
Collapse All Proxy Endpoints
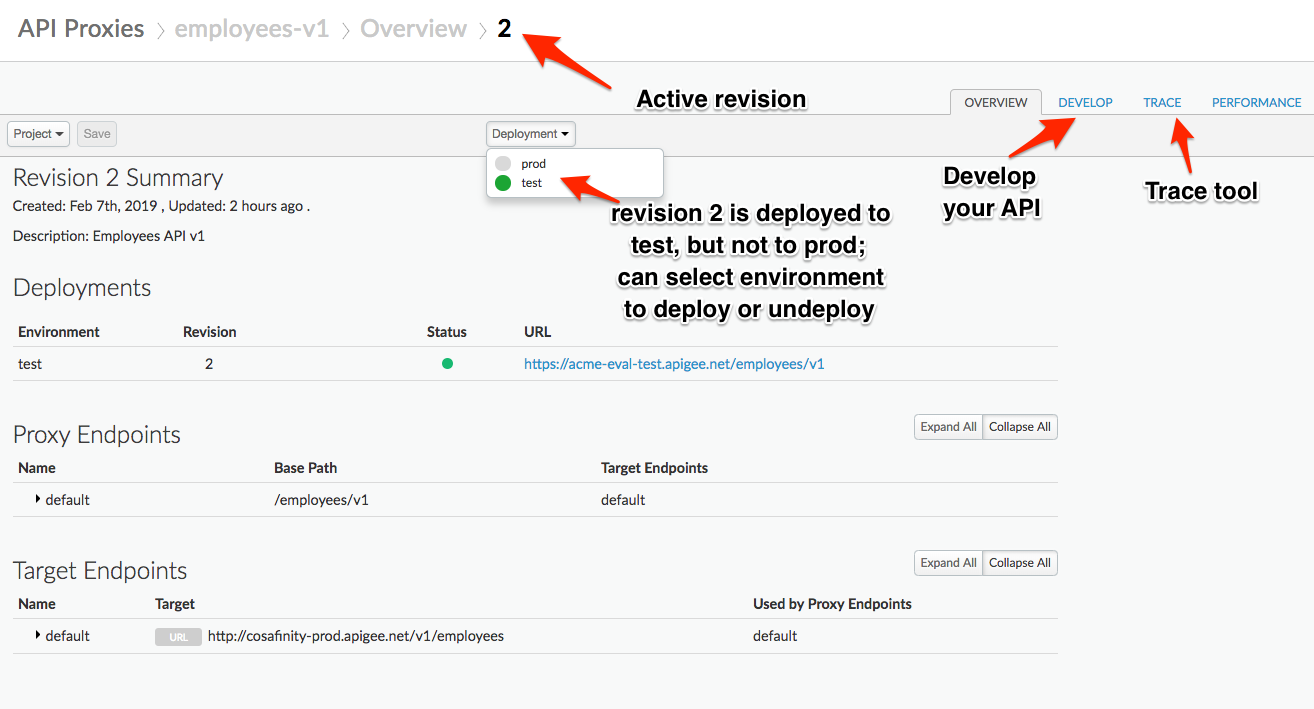[1020, 427]
